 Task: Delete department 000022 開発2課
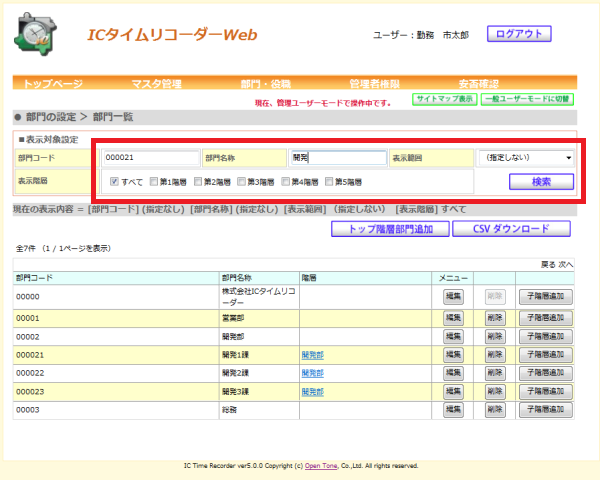click(495, 373)
